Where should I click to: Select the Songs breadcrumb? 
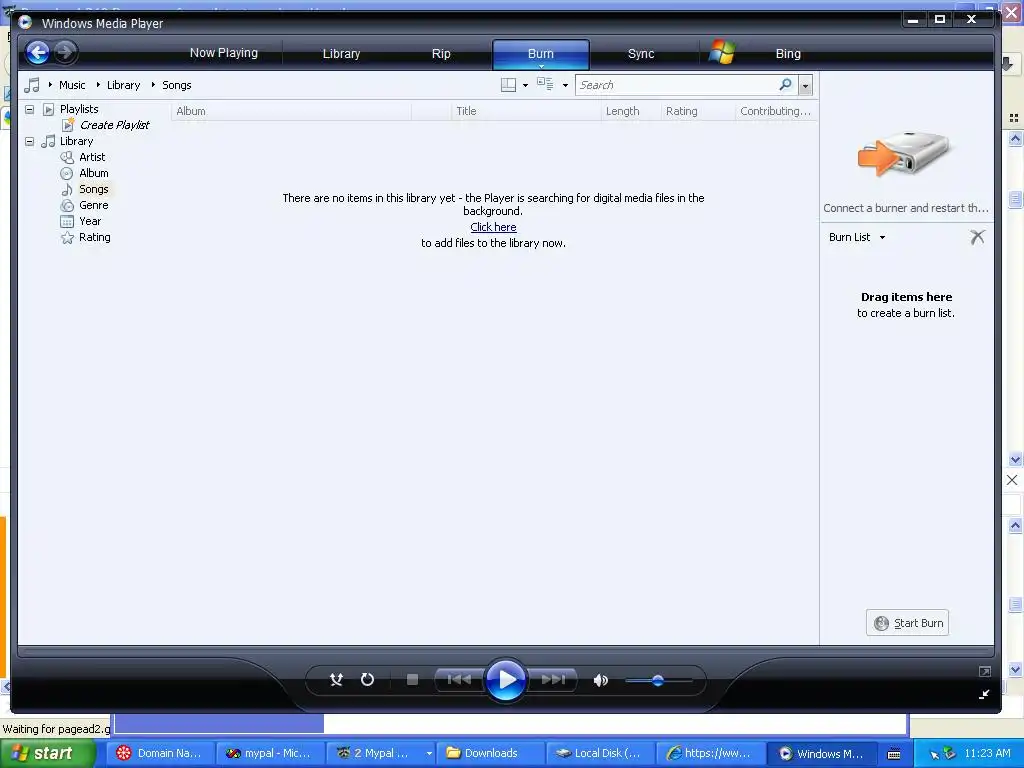tap(176, 85)
